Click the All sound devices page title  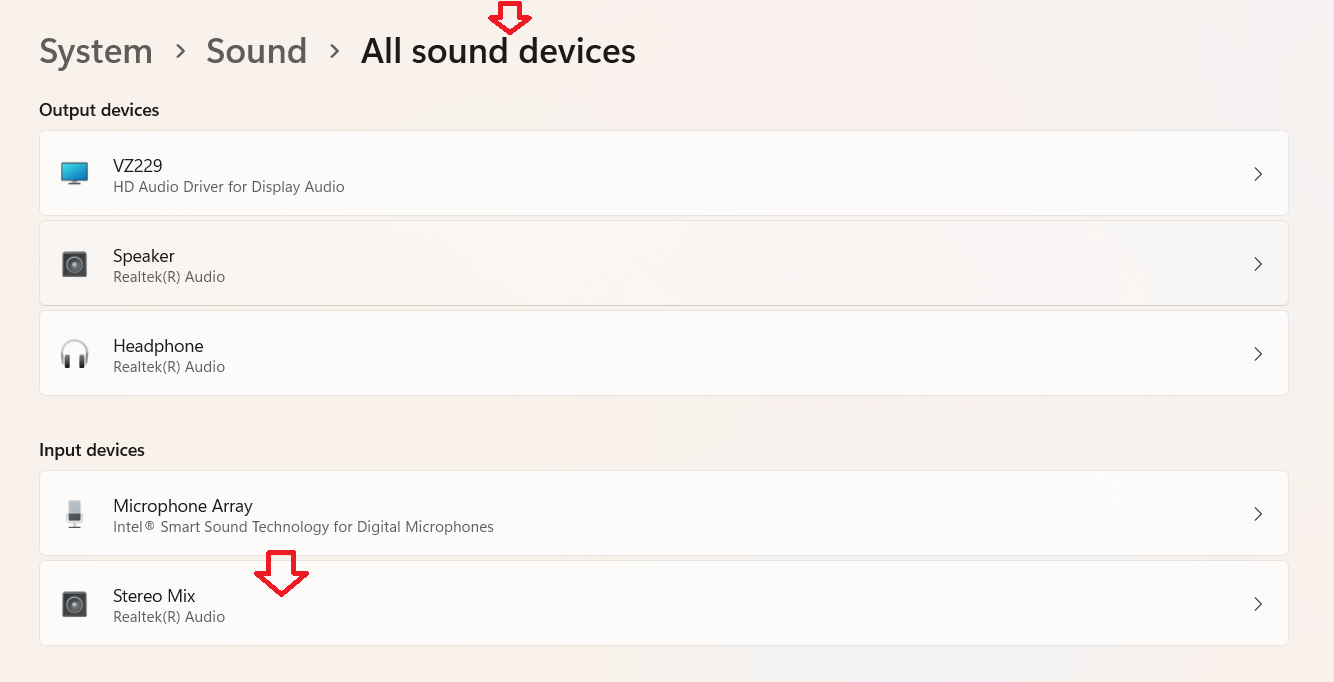pyautogui.click(x=498, y=51)
